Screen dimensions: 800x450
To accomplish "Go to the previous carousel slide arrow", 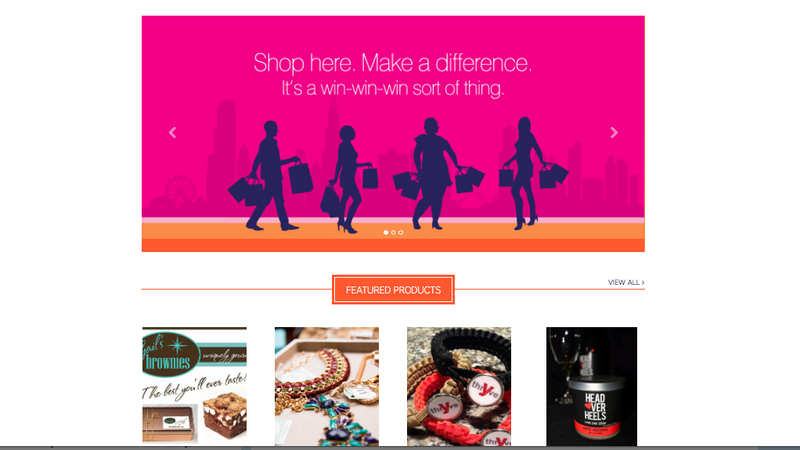I will [x=172, y=133].
